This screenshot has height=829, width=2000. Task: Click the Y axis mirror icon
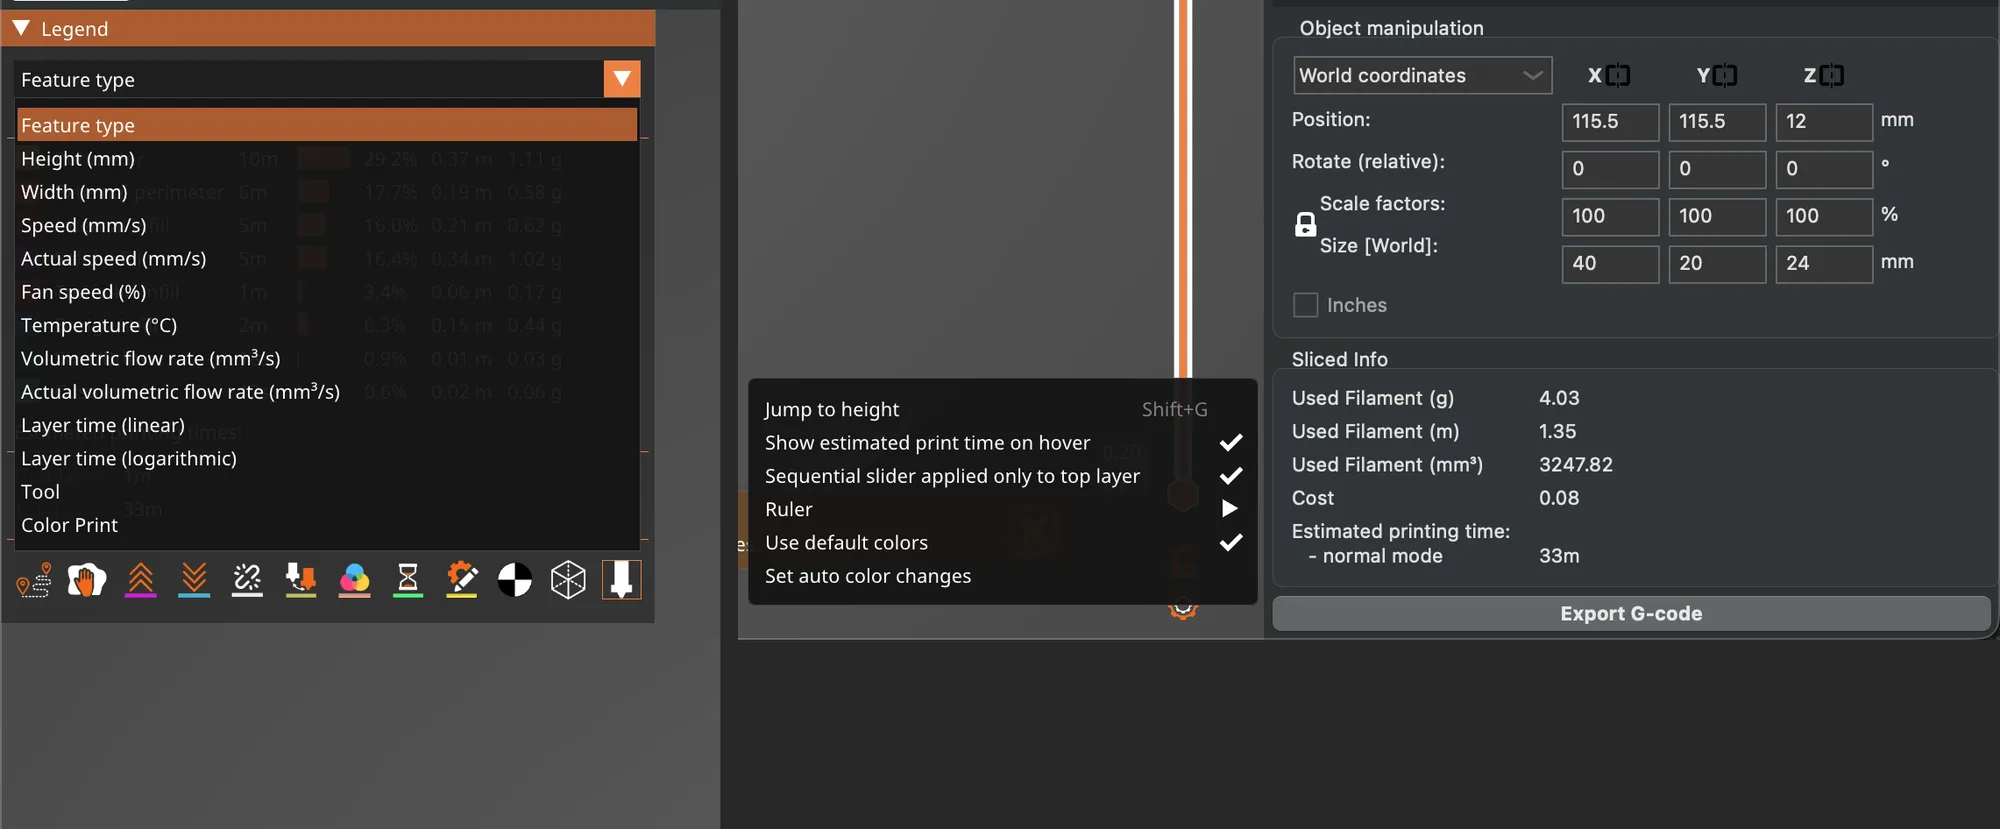pos(1725,75)
